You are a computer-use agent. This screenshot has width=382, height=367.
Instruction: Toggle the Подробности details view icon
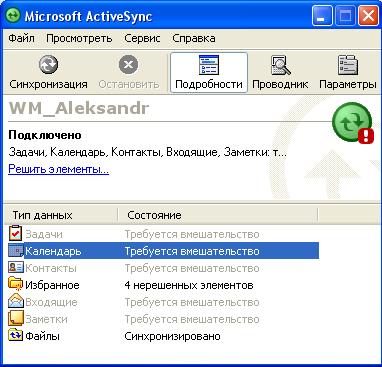[x=209, y=65]
